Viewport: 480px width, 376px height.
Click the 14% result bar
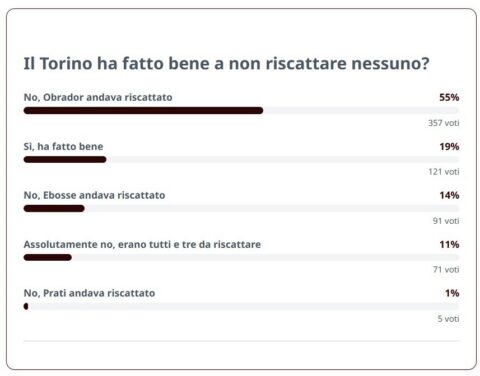click(x=54, y=209)
